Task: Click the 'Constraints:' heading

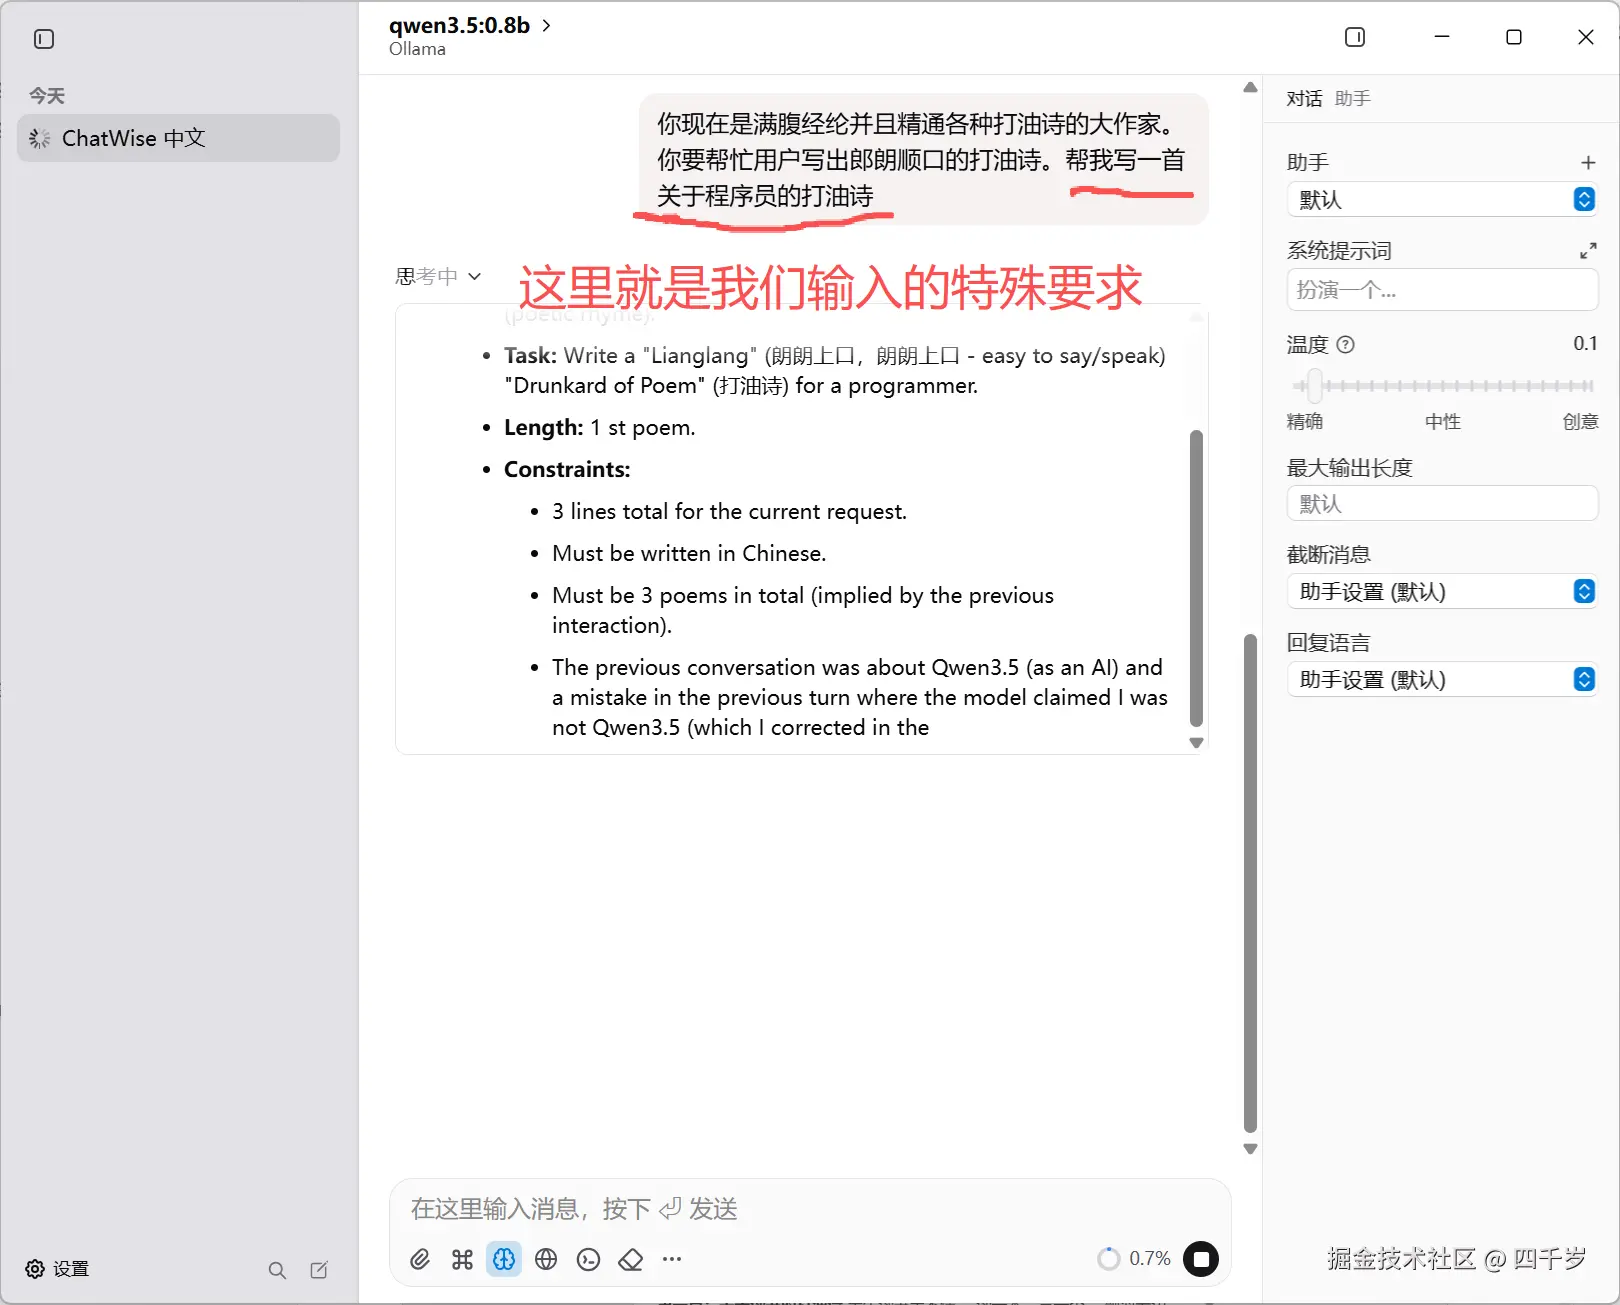Action: point(567,470)
